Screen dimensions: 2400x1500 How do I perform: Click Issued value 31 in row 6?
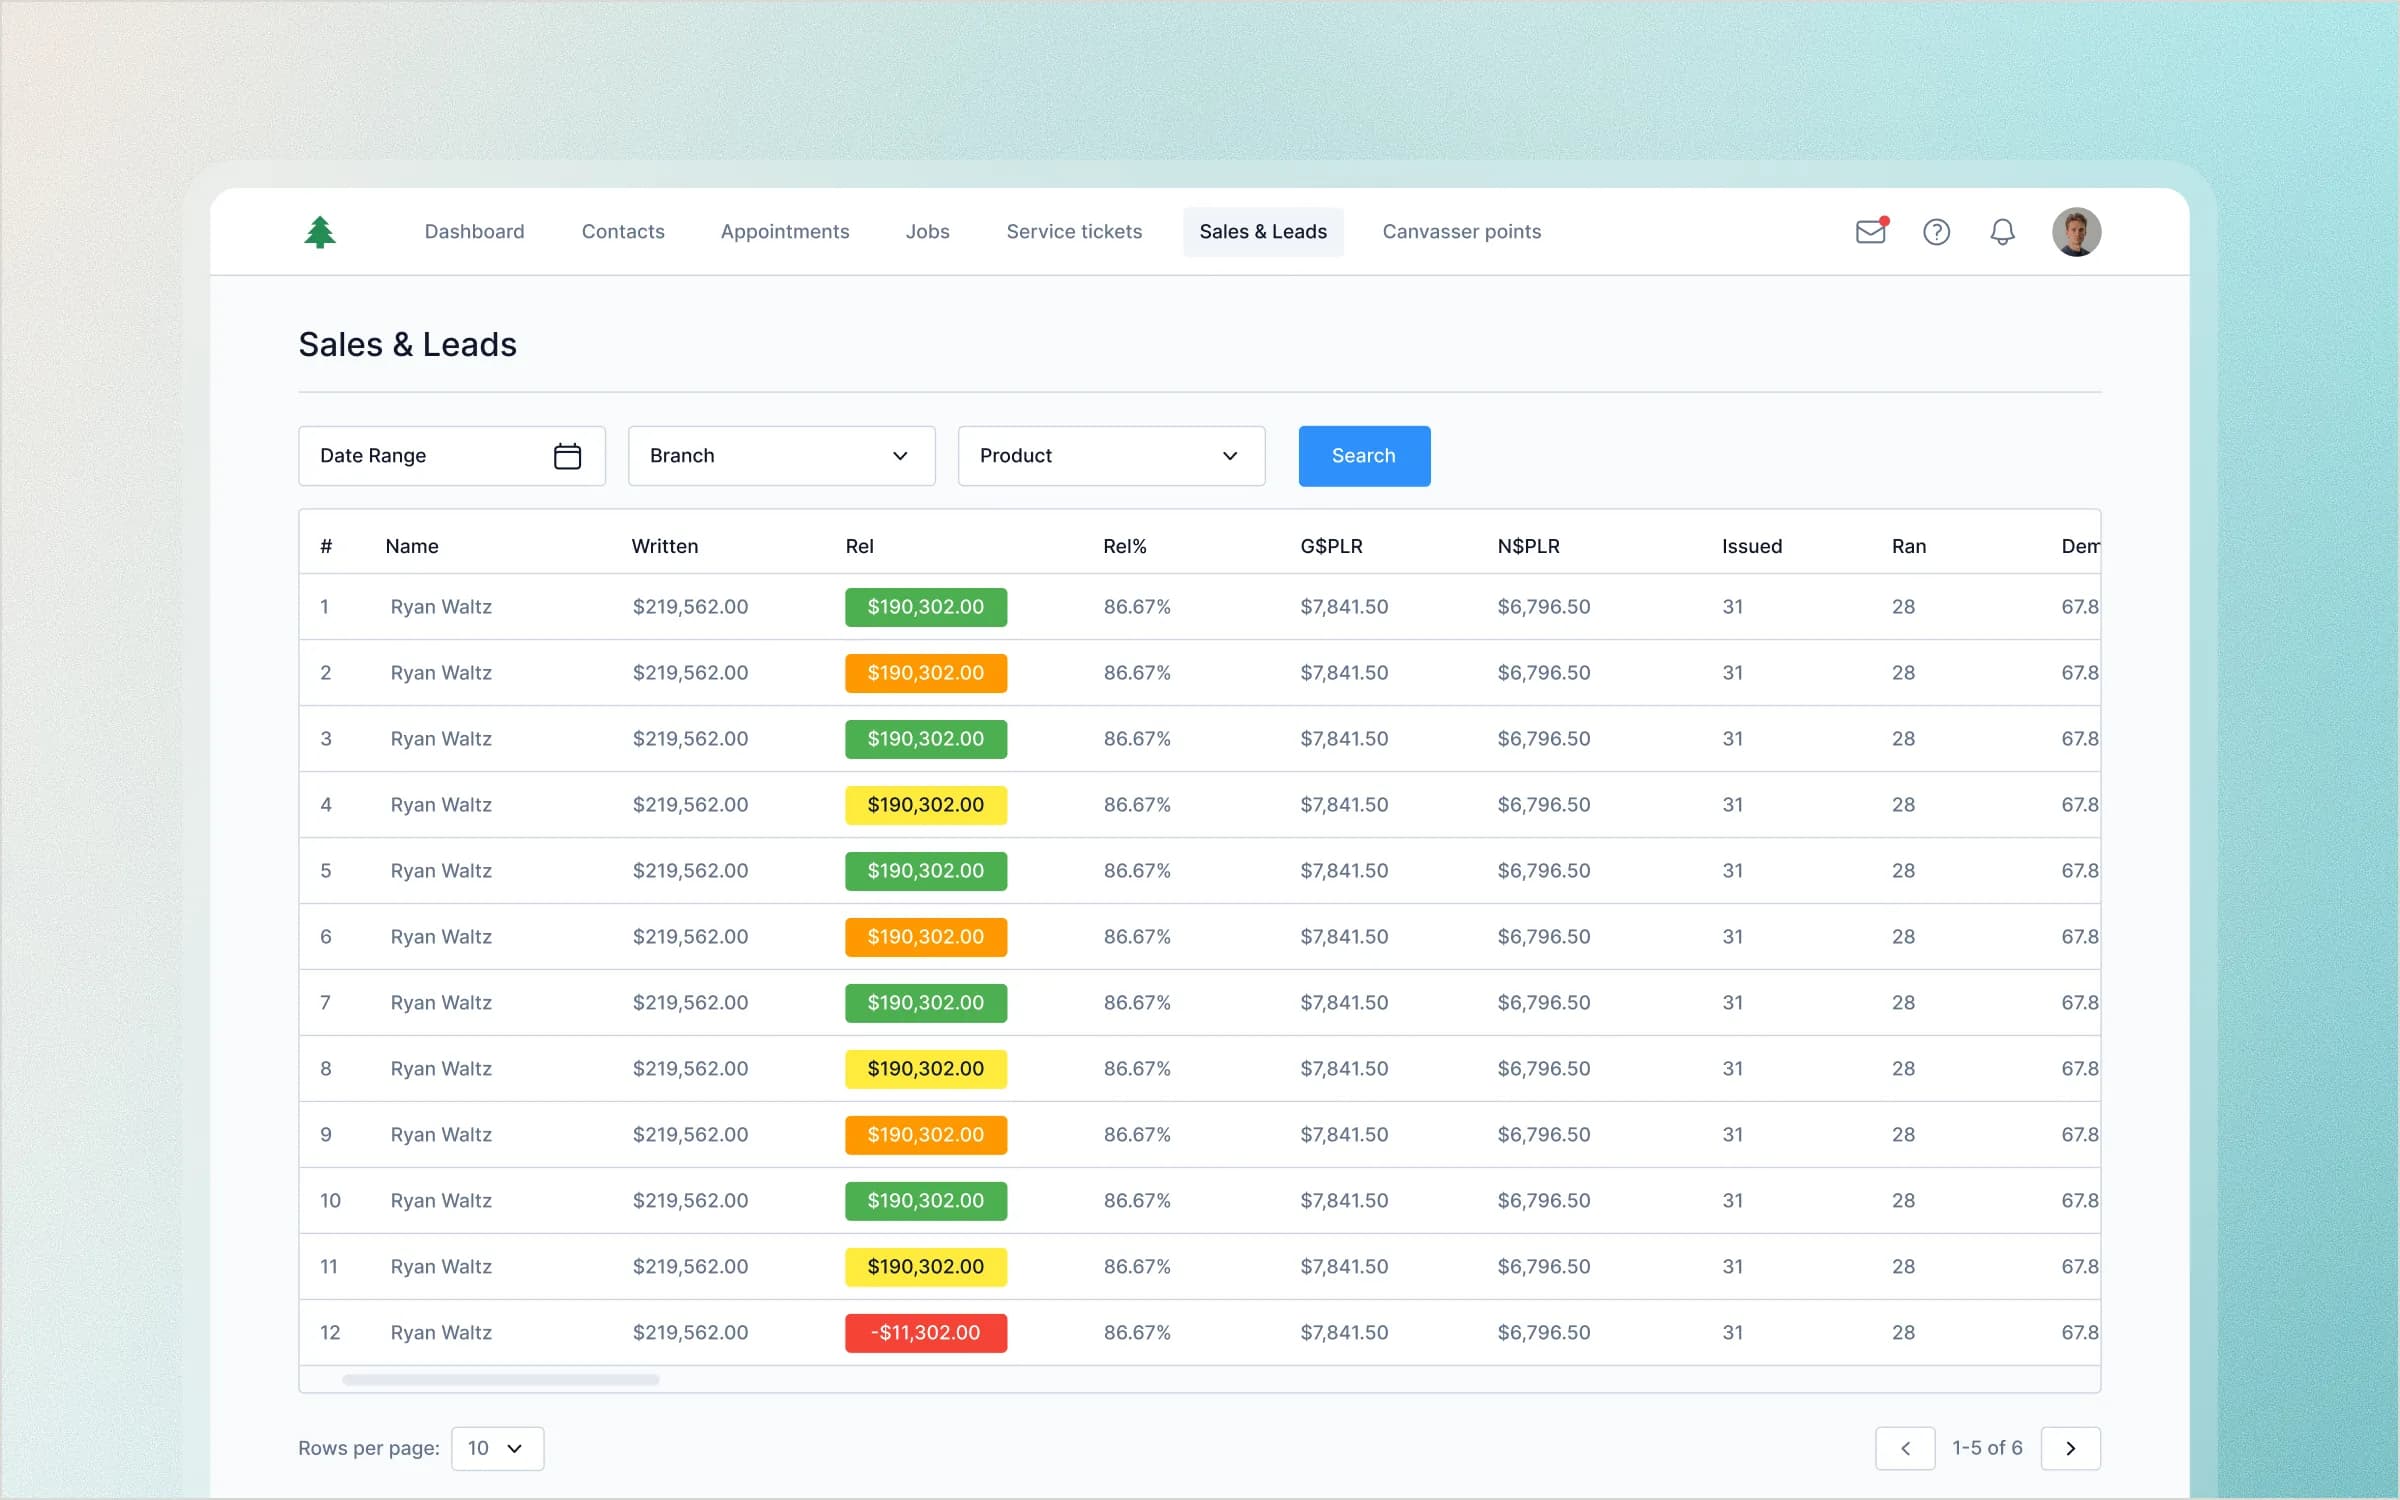click(1732, 937)
